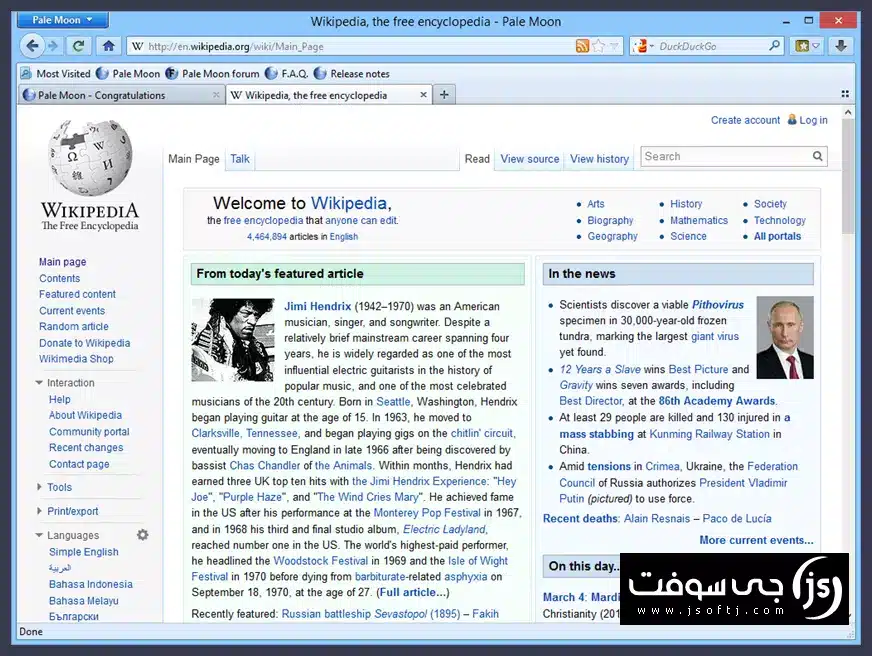Image resolution: width=872 pixels, height=656 pixels.
Task: Open the Contents sidebar link
Action: 60,278
